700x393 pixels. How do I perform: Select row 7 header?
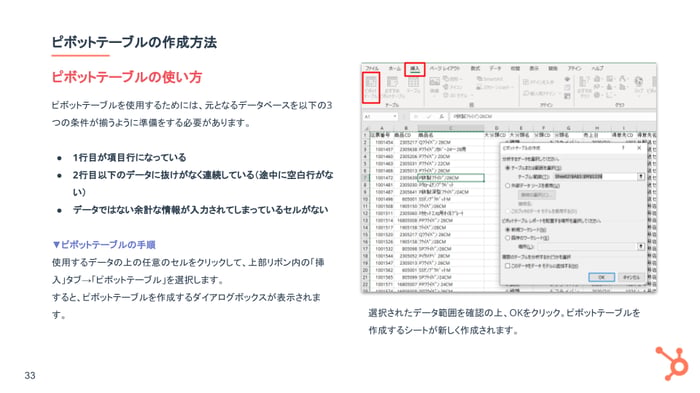[365, 178]
